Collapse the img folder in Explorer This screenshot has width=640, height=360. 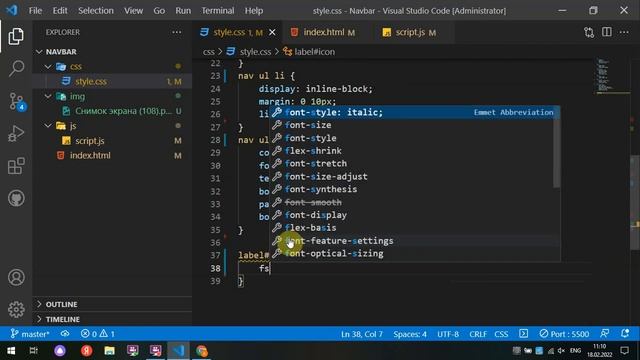coord(112,96)
